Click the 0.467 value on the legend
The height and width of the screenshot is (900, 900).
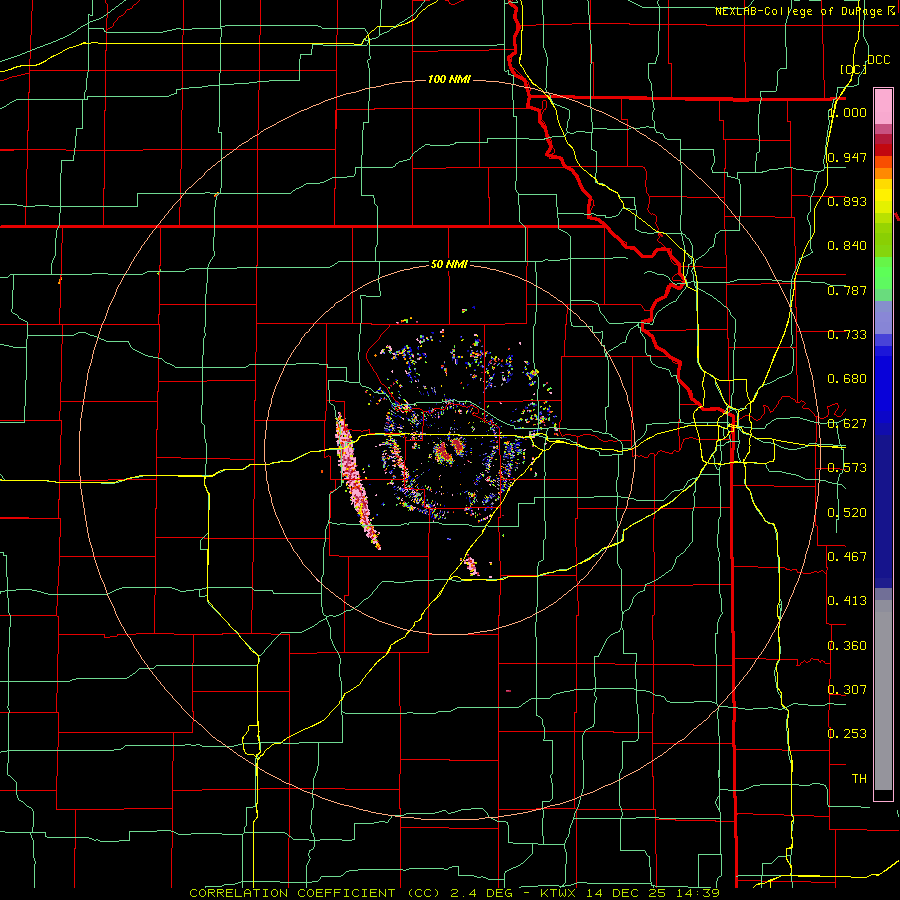point(847,556)
